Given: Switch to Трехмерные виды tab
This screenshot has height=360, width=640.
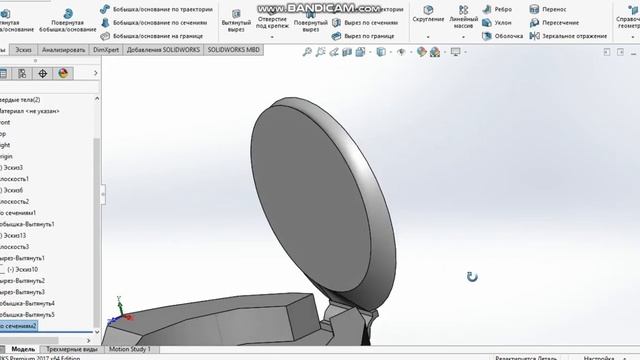Looking at the screenshot, I should click(72, 349).
